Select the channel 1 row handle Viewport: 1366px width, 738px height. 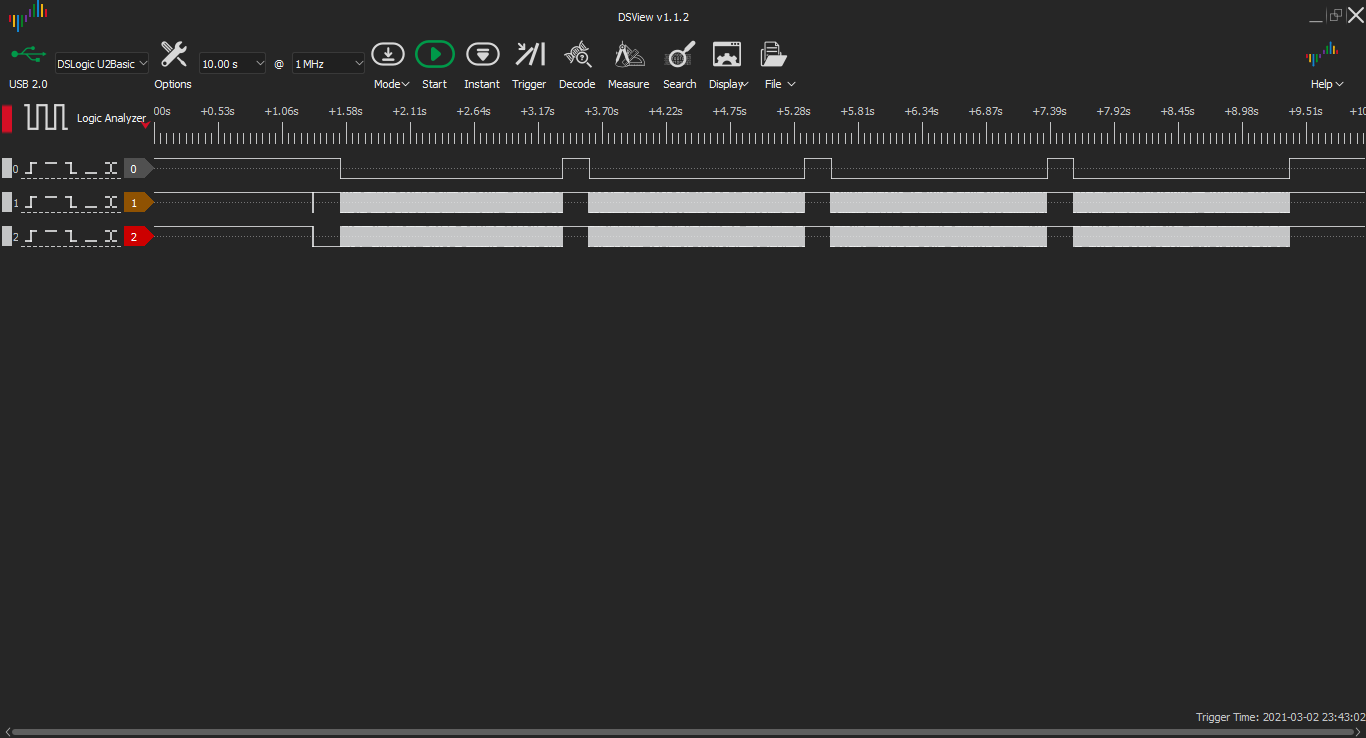coord(7,202)
